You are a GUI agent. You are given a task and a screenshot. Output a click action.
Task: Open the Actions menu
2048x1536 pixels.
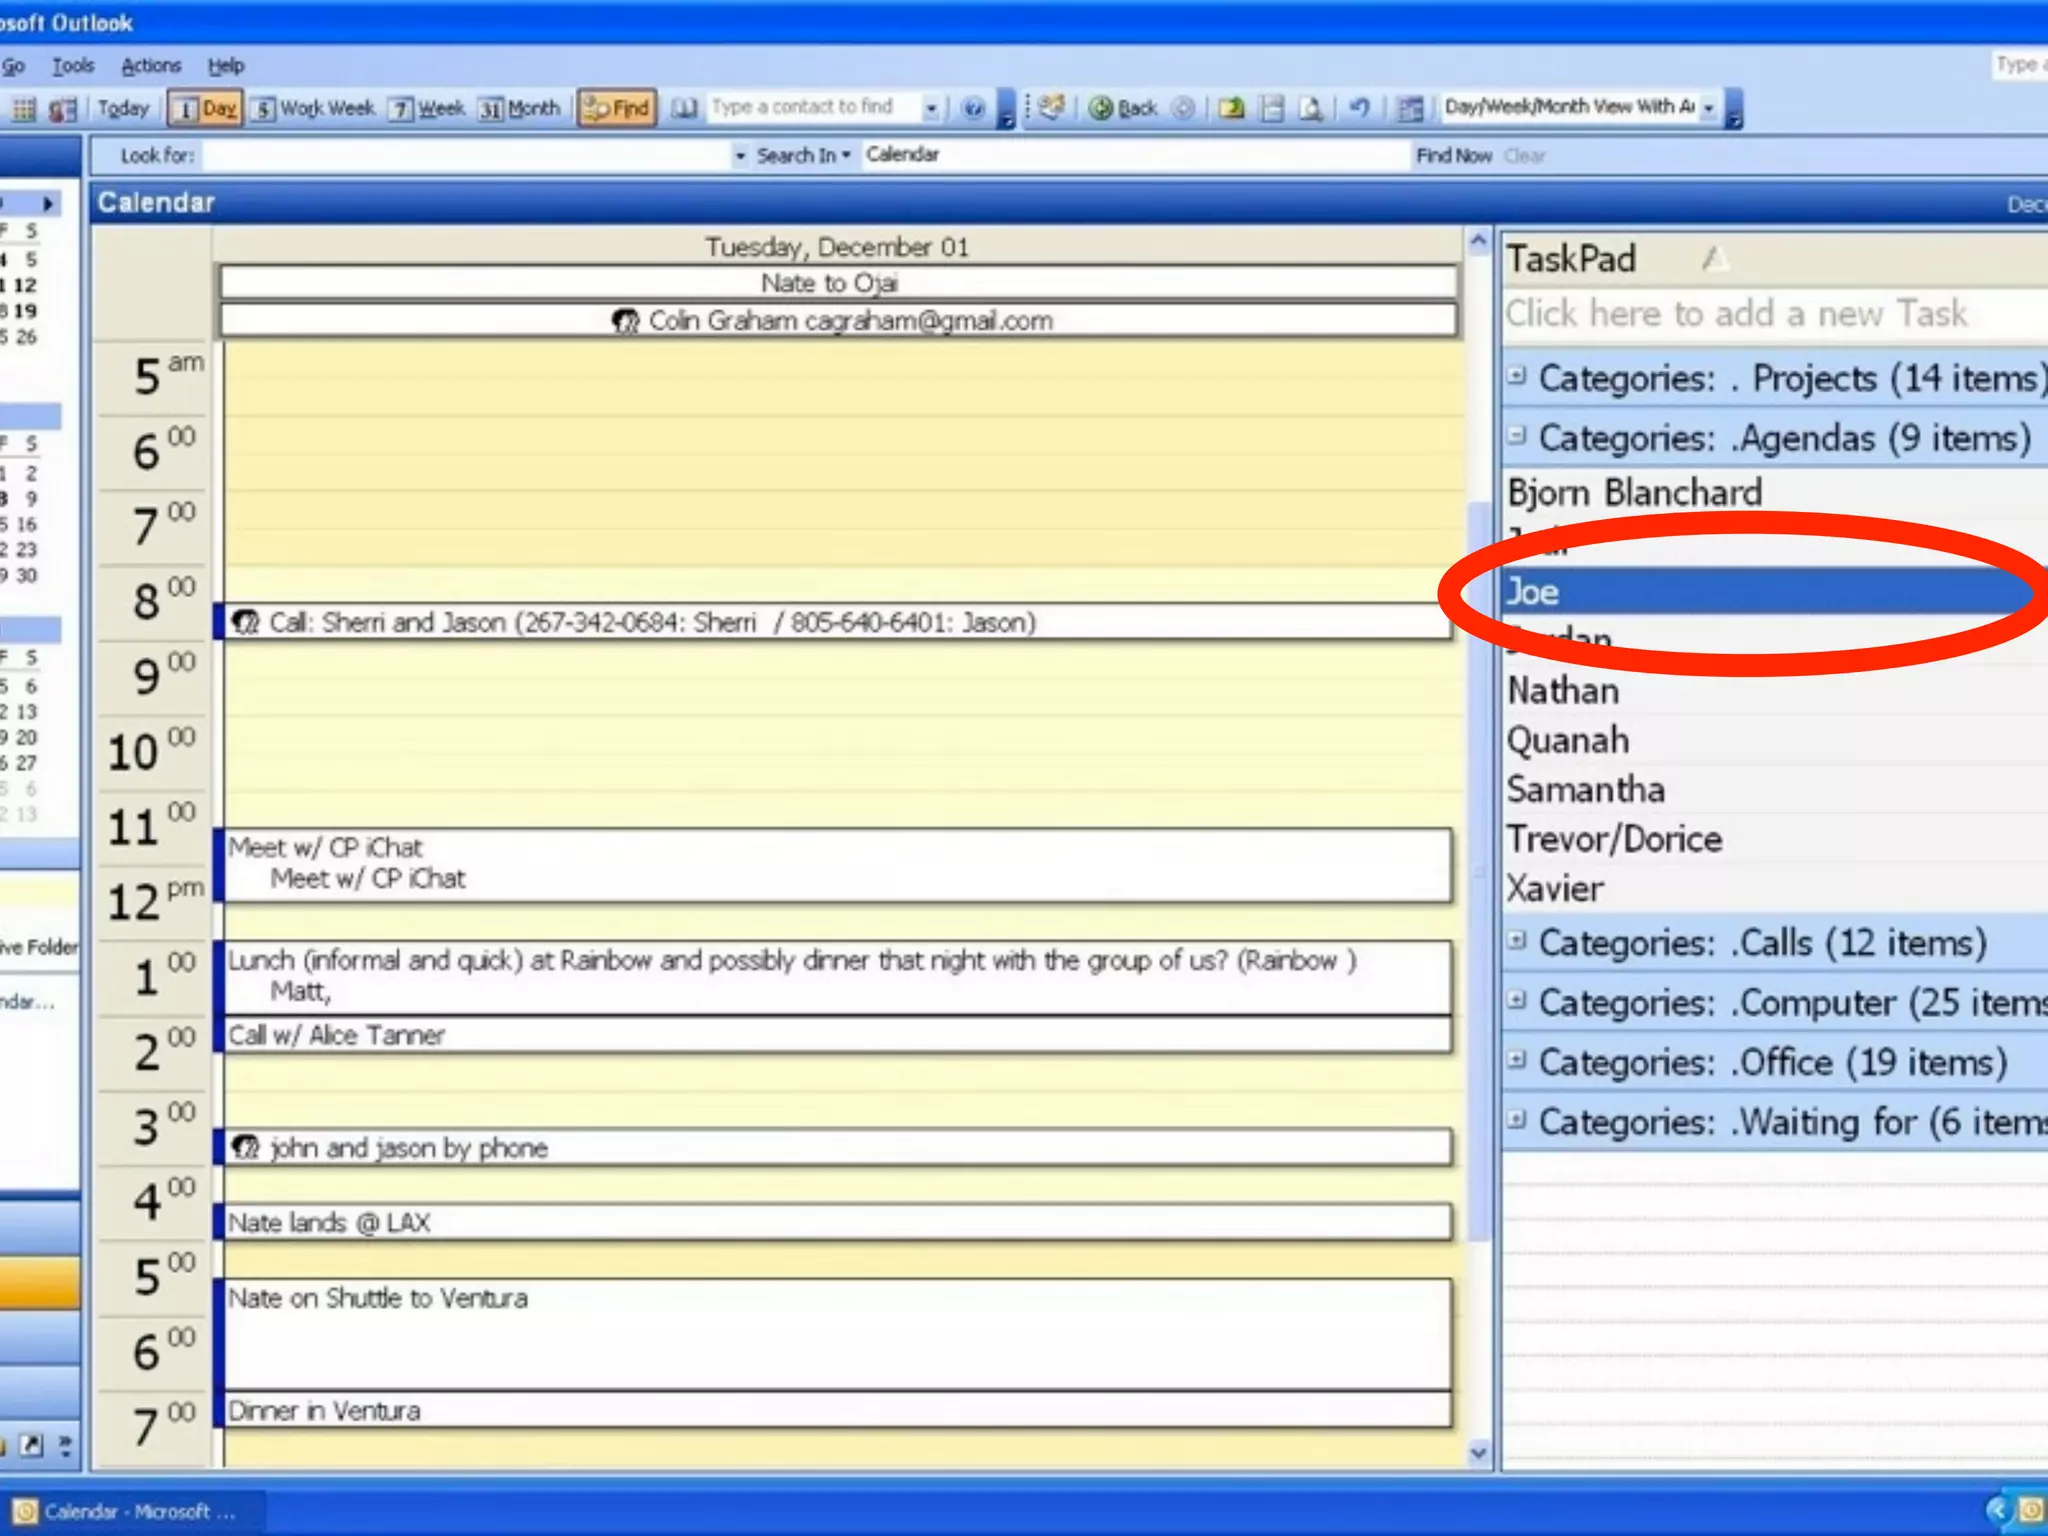[x=151, y=66]
